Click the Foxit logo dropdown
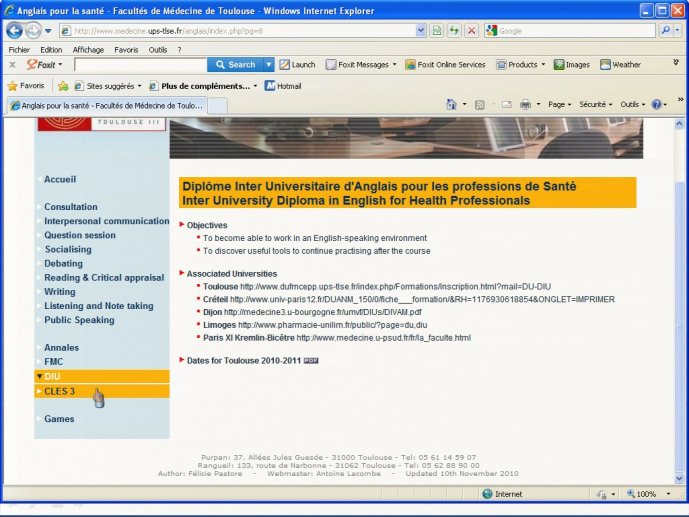689x517 pixels. (x=44, y=65)
